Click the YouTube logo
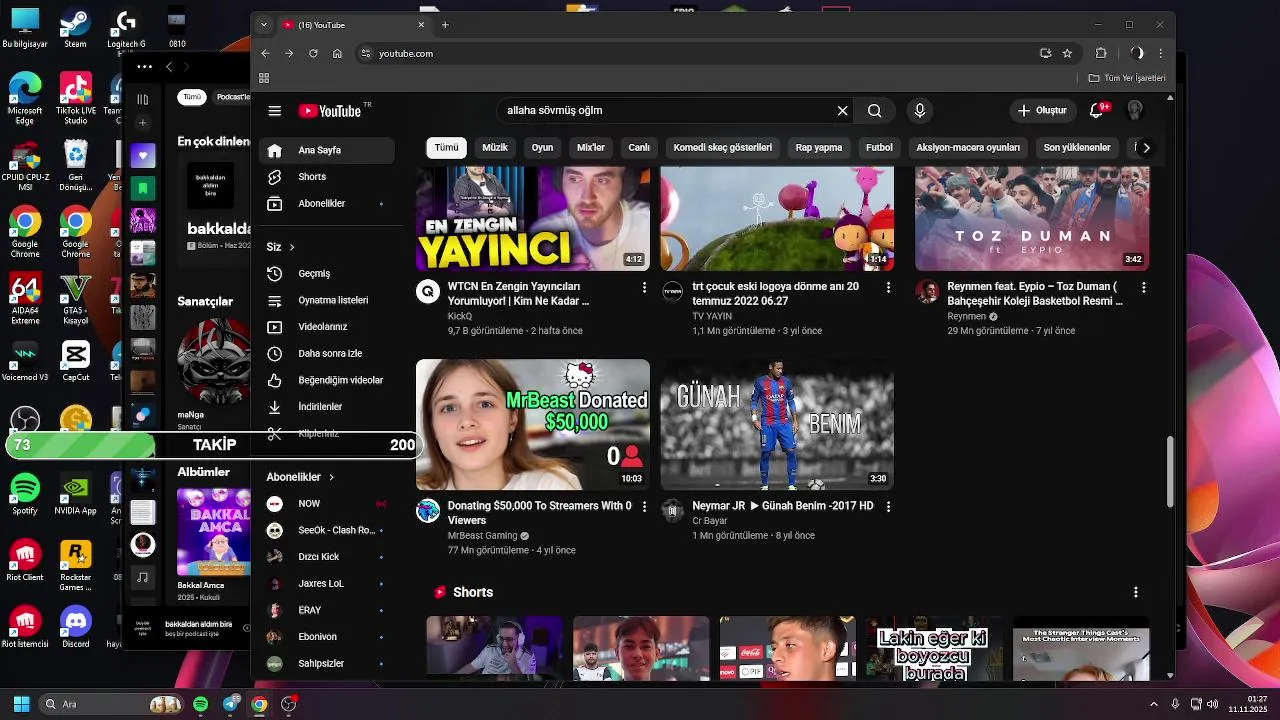The width and height of the screenshot is (1280, 720). (x=330, y=111)
